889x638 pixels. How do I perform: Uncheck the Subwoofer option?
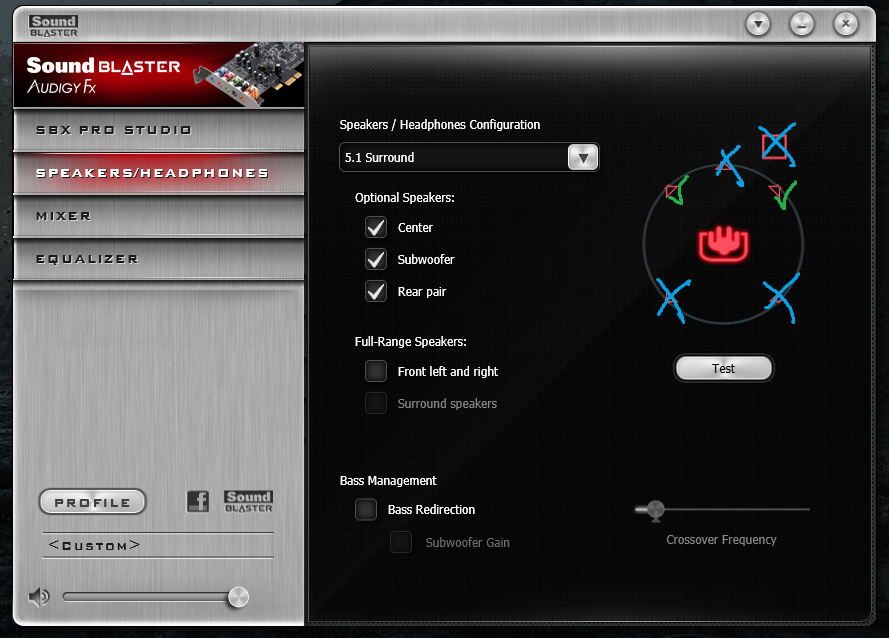[376, 259]
